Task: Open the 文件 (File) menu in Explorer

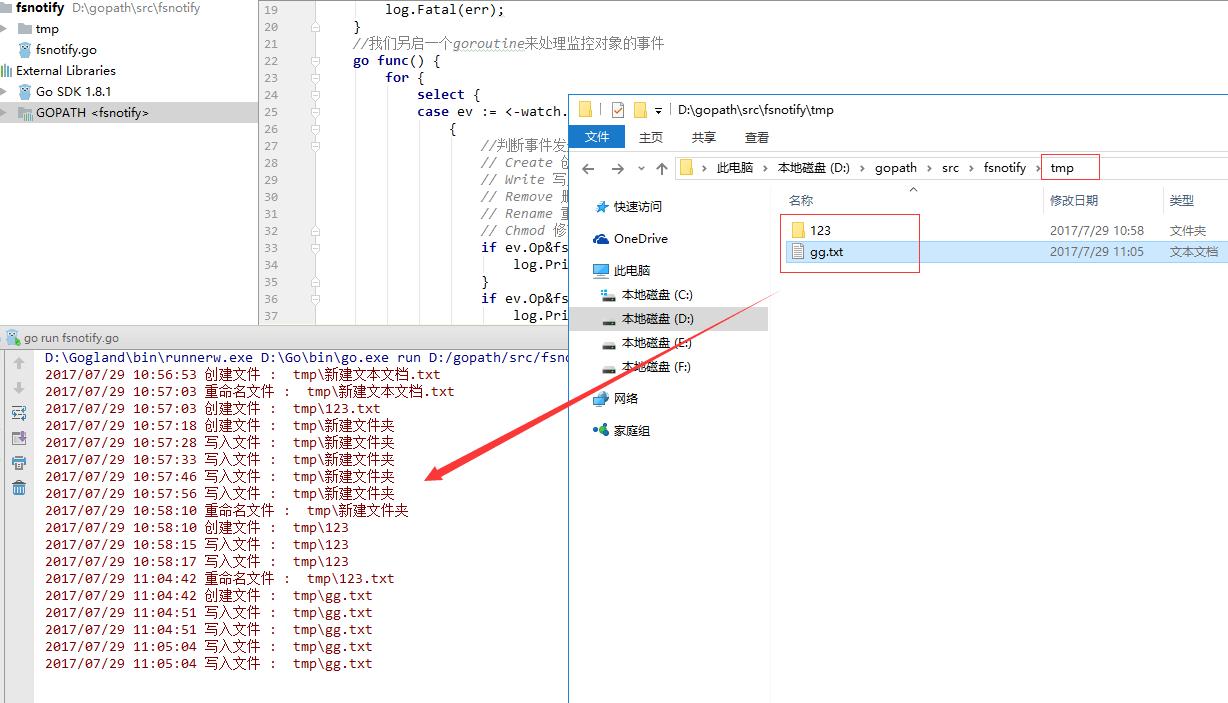Action: point(597,137)
